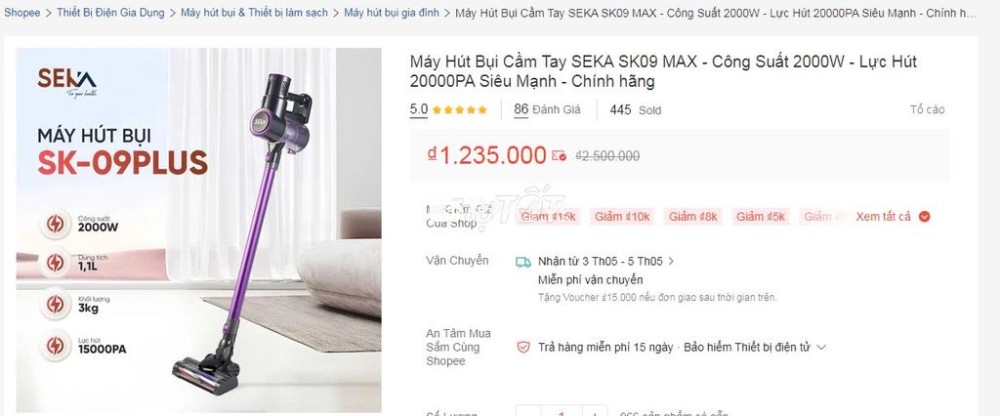Click the 15000PA suction lightning icon
The width and height of the screenshot is (1000, 416).
pos(55,345)
